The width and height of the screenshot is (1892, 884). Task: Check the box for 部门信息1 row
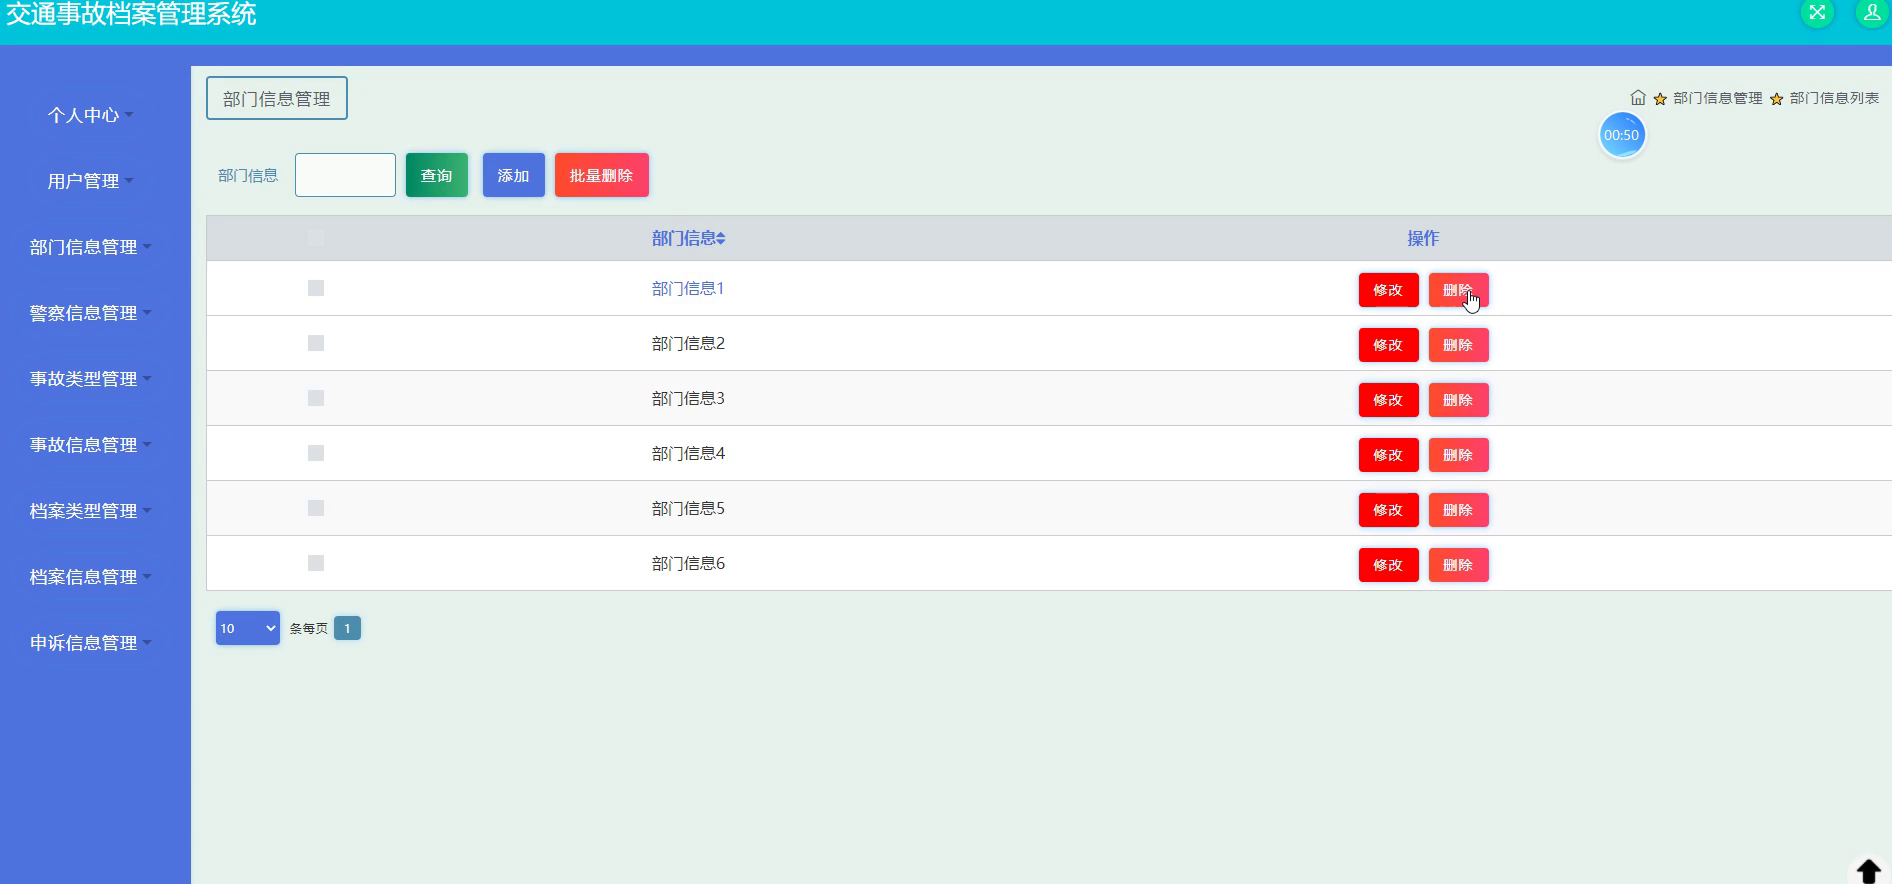(x=316, y=288)
